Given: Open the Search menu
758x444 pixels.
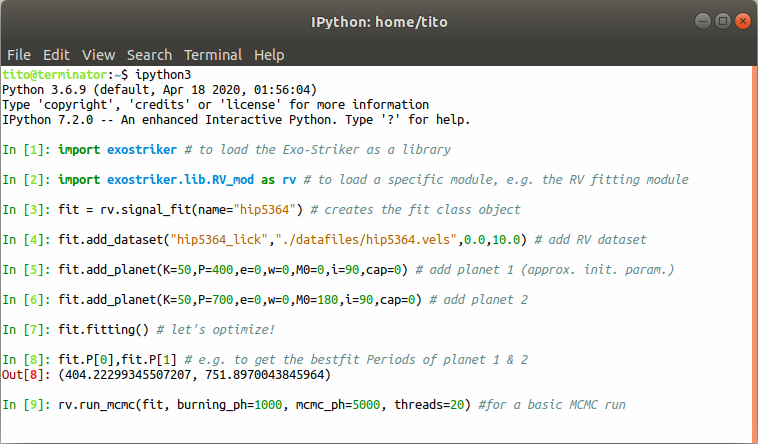Looking at the screenshot, I should 149,55.
